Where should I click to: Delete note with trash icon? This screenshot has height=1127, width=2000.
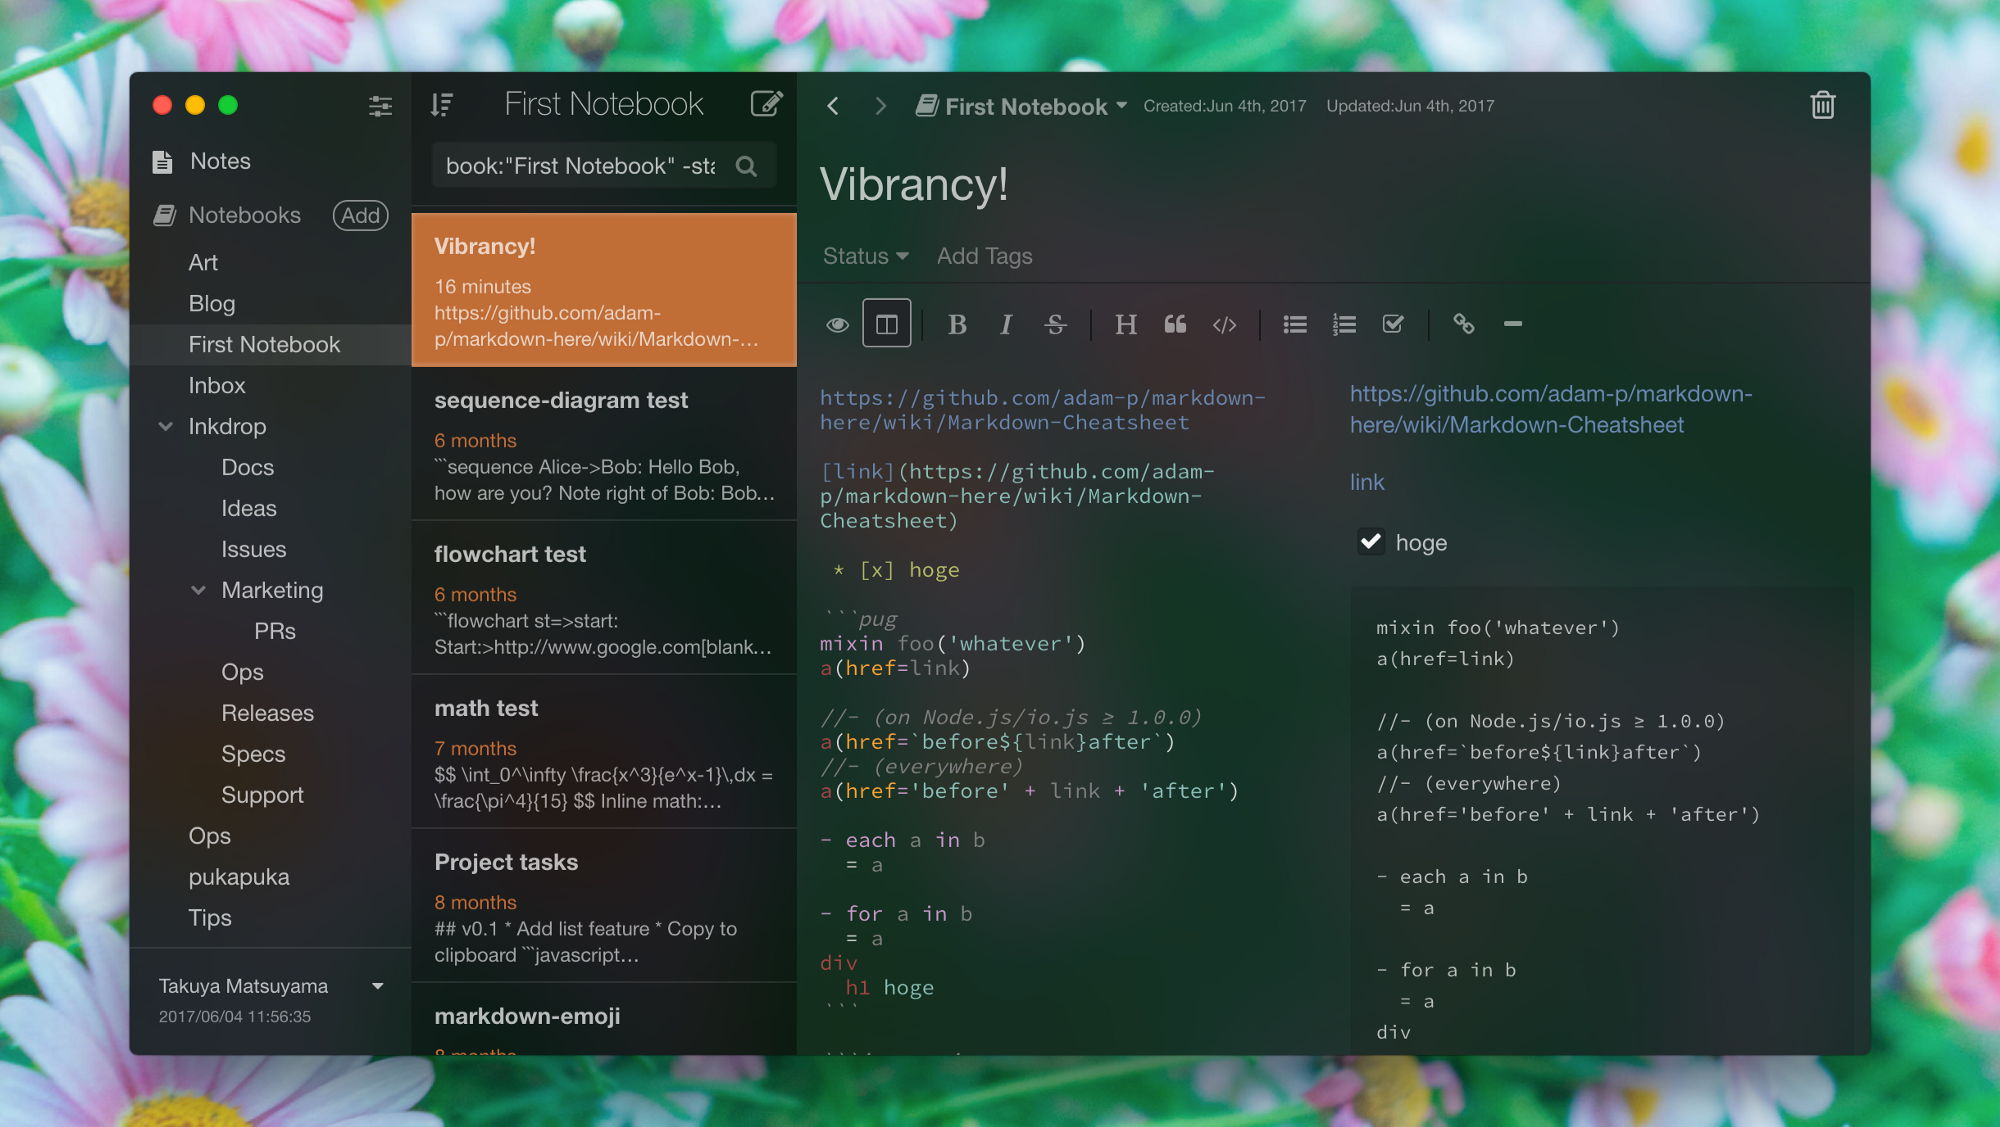(1823, 105)
